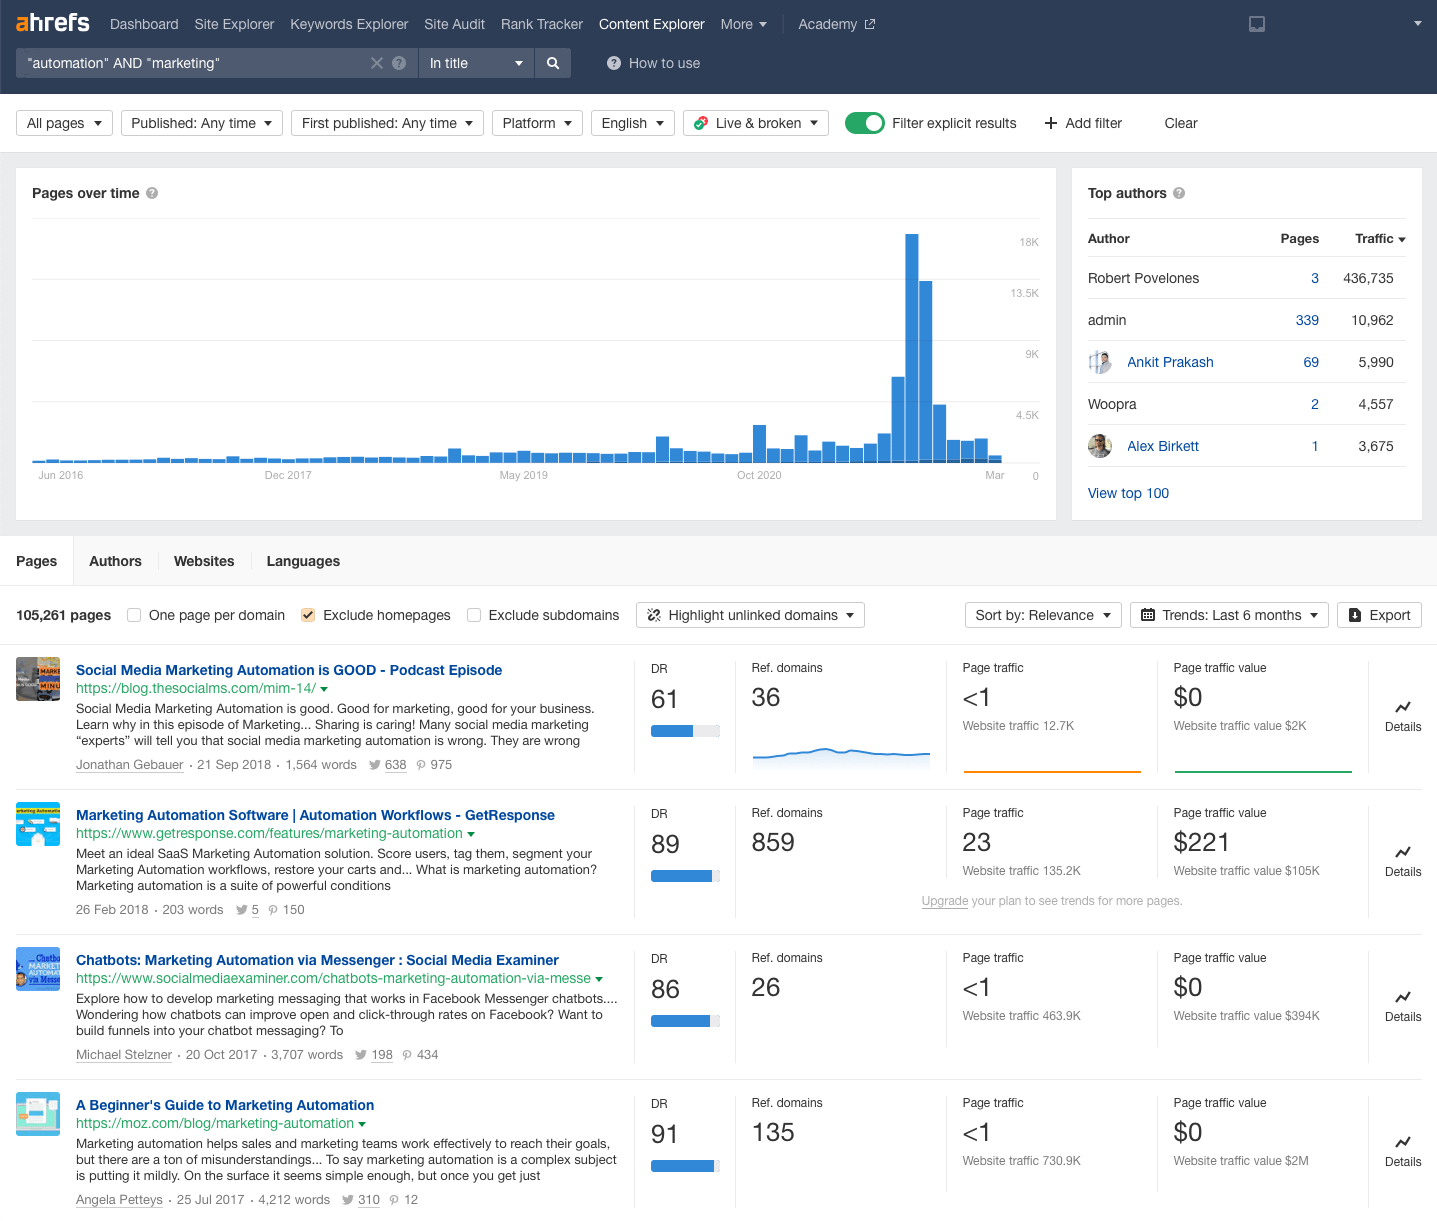Screen dimensions: 1437x1221
Task: Click the X icon to clear search query
Action: click(x=376, y=62)
